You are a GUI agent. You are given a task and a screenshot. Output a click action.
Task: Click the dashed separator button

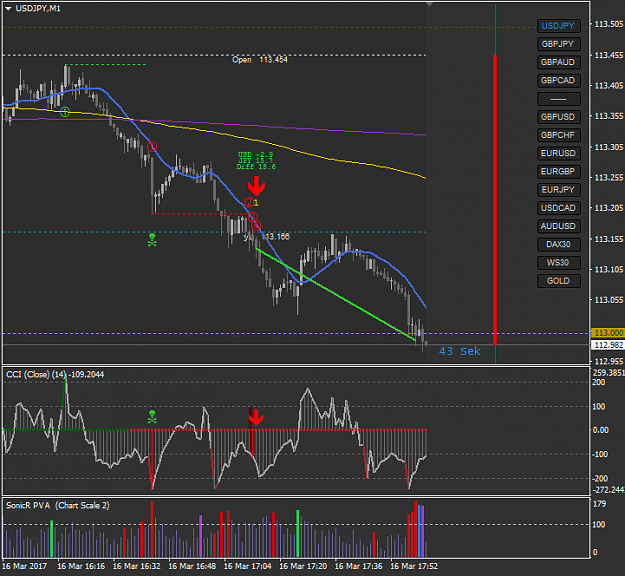click(558, 99)
